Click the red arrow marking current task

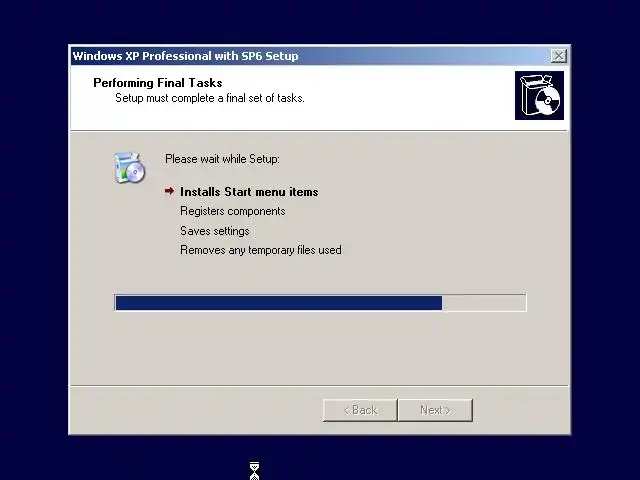[169, 191]
